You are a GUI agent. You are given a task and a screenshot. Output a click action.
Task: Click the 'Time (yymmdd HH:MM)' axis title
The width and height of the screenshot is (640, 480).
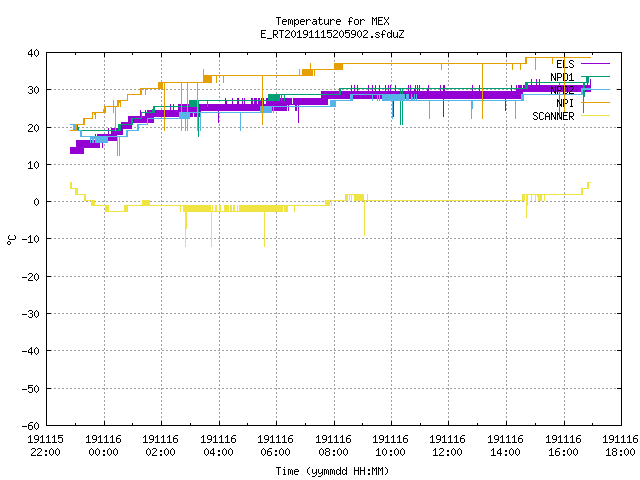[332, 471]
